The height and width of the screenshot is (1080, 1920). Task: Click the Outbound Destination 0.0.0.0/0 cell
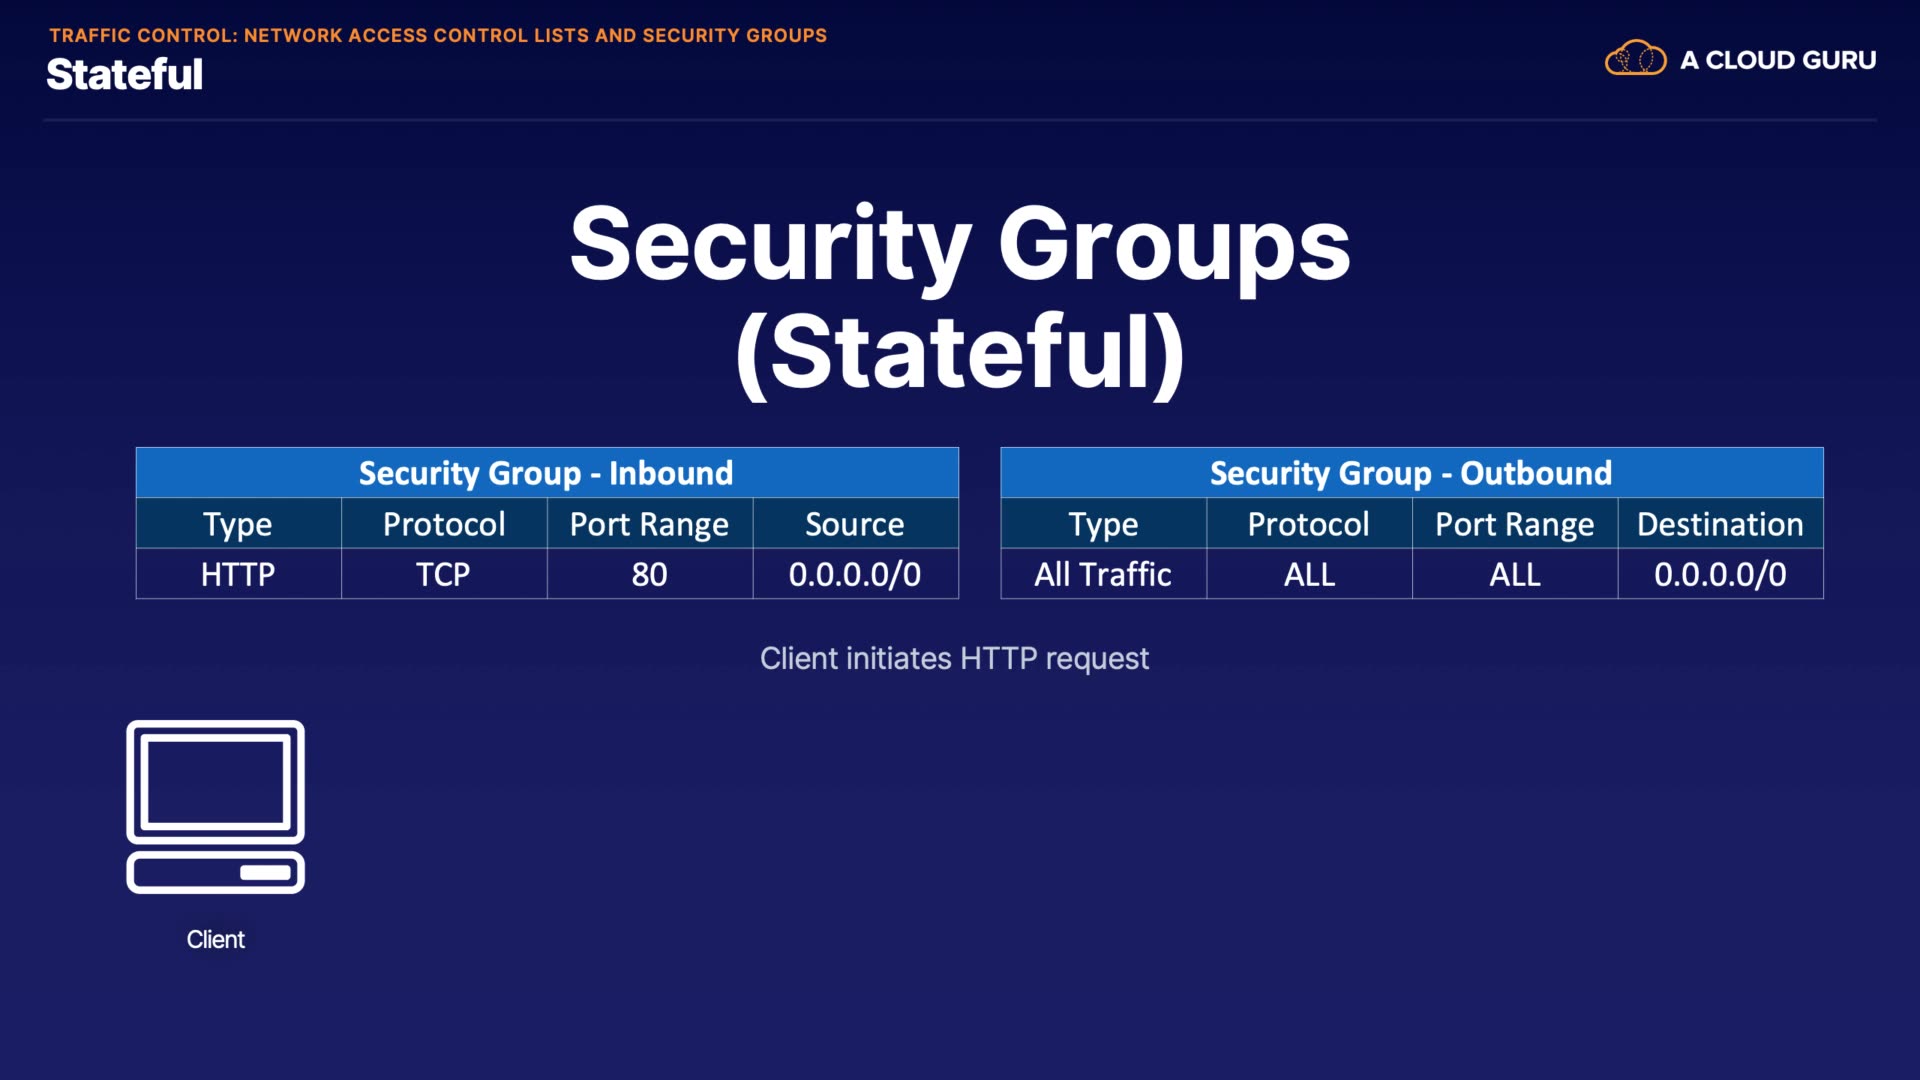pyautogui.click(x=1720, y=574)
